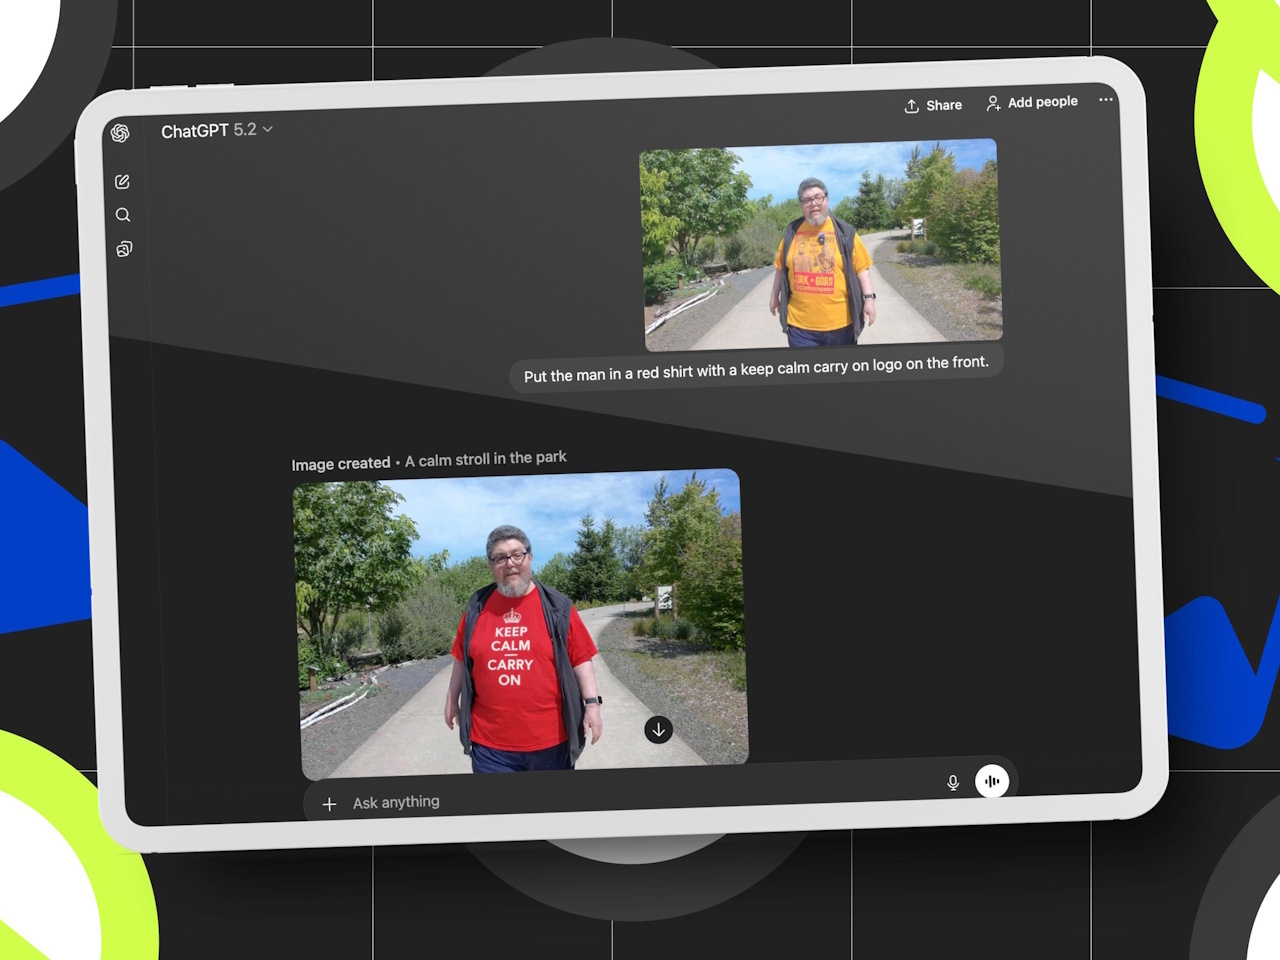Click the 'A calm stroll in the park' title
Screen dimensions: 1280x960
(x=486, y=459)
